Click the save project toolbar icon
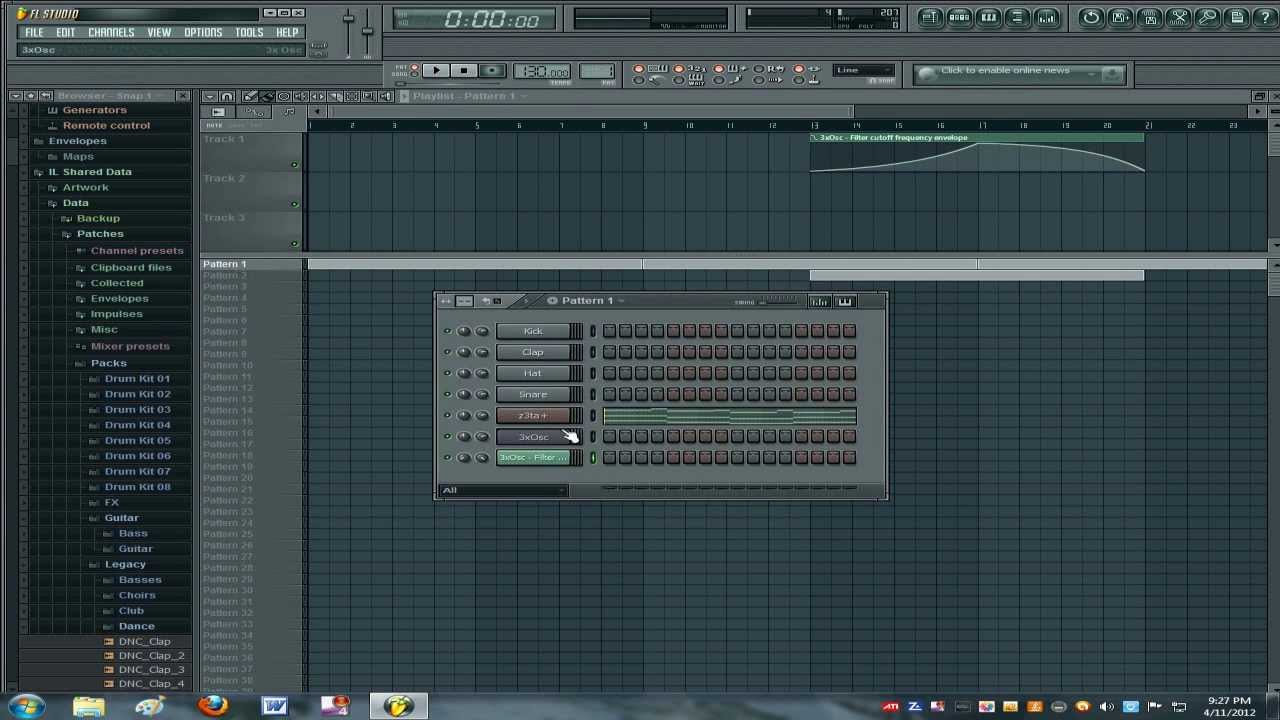Viewport: 1280px width, 720px height. pos(1121,17)
